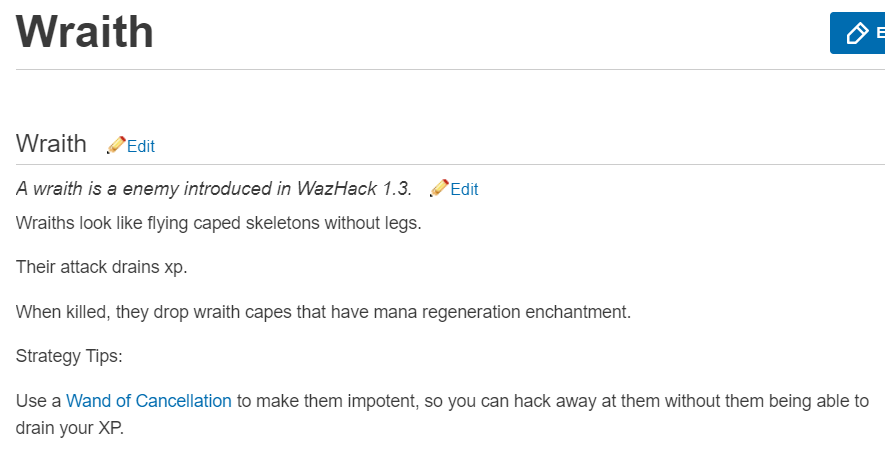Click the pencil icon beside the Wraith section heading
885x455 pixels.
tap(116, 145)
